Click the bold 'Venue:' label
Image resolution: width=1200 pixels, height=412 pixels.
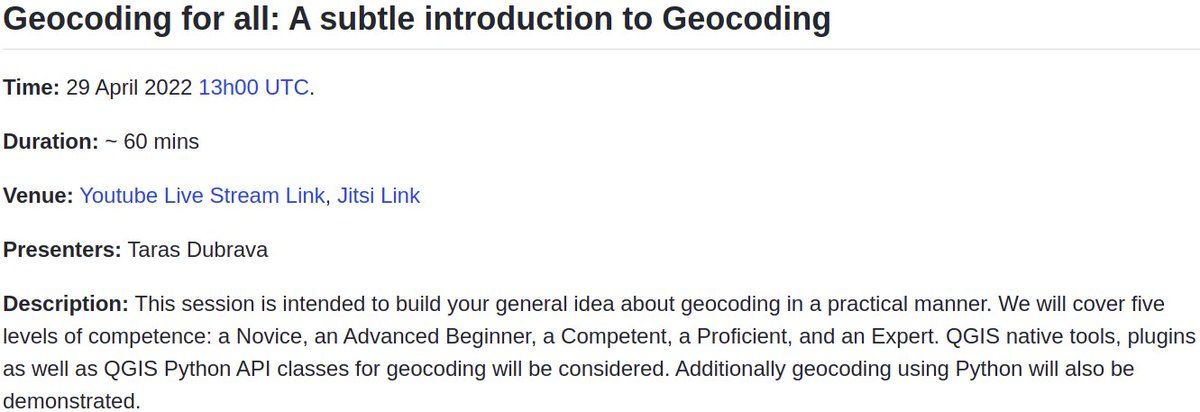coord(38,196)
